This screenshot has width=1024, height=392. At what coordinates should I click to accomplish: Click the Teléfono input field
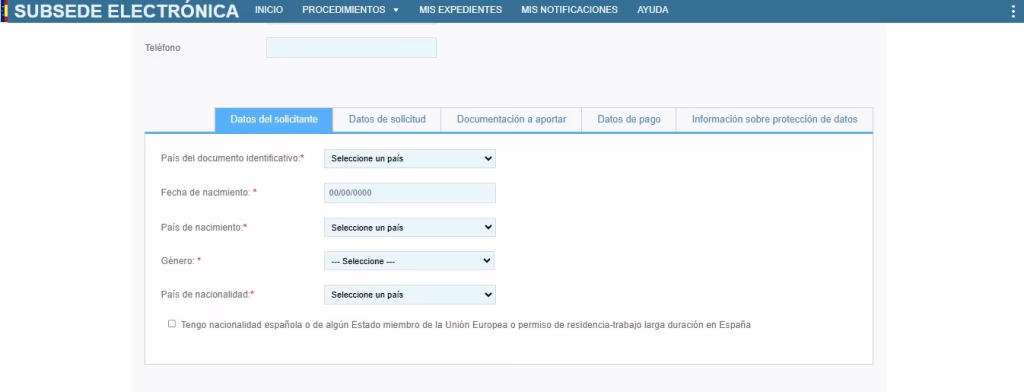351,48
